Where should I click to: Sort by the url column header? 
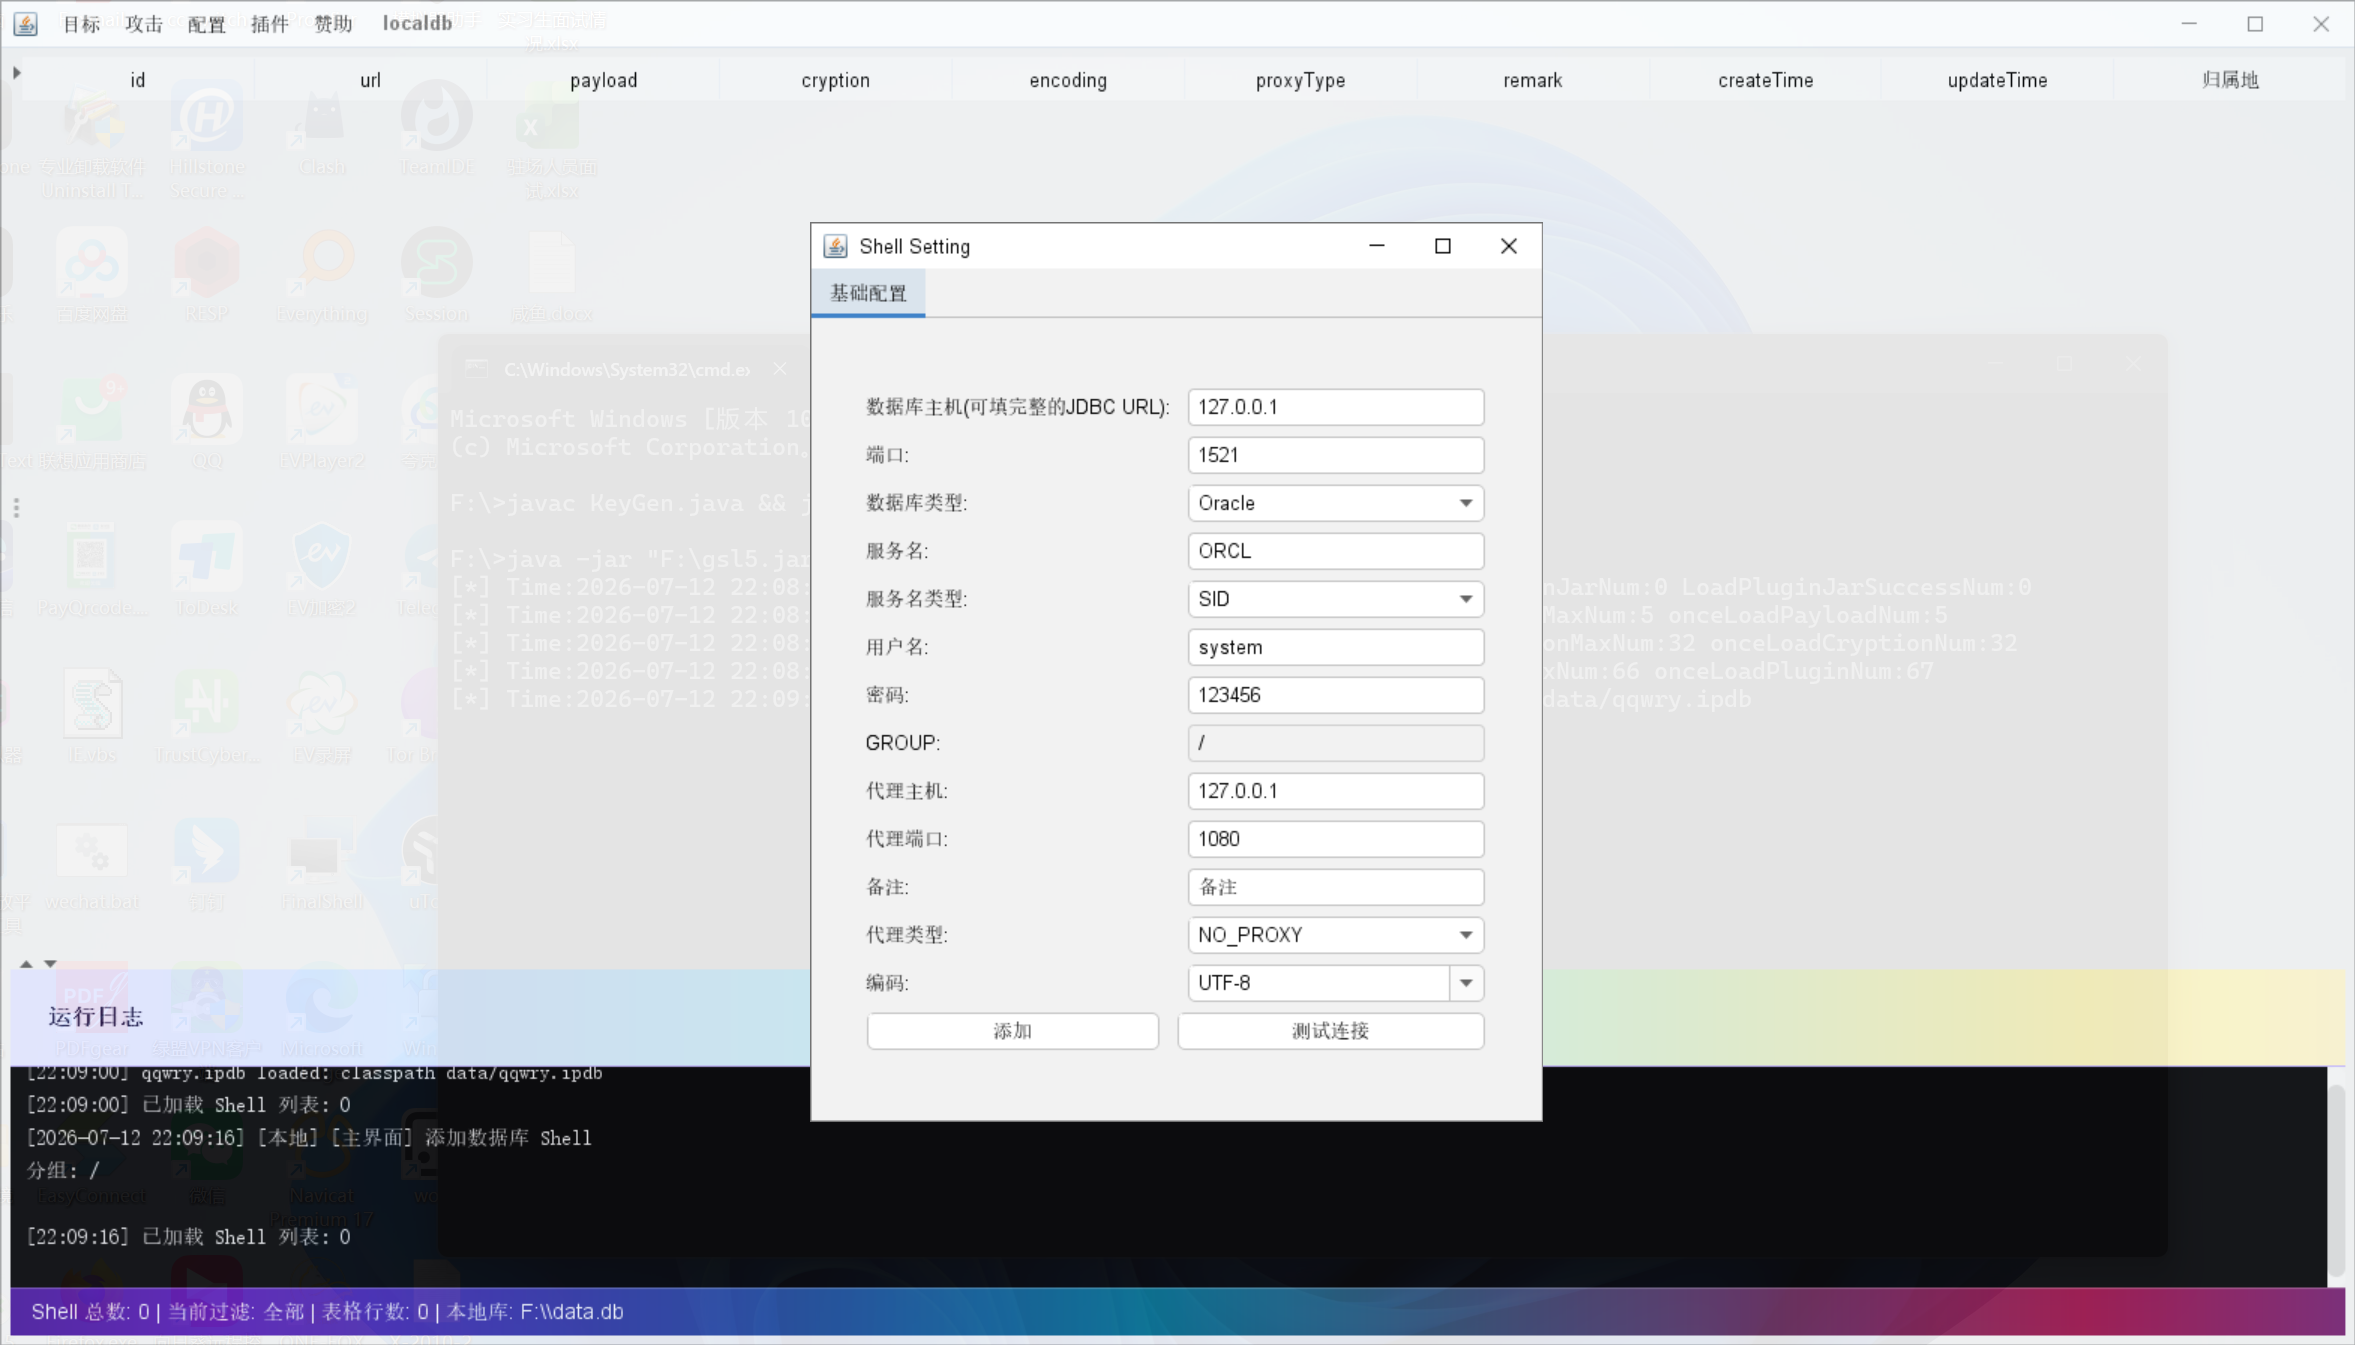[370, 80]
